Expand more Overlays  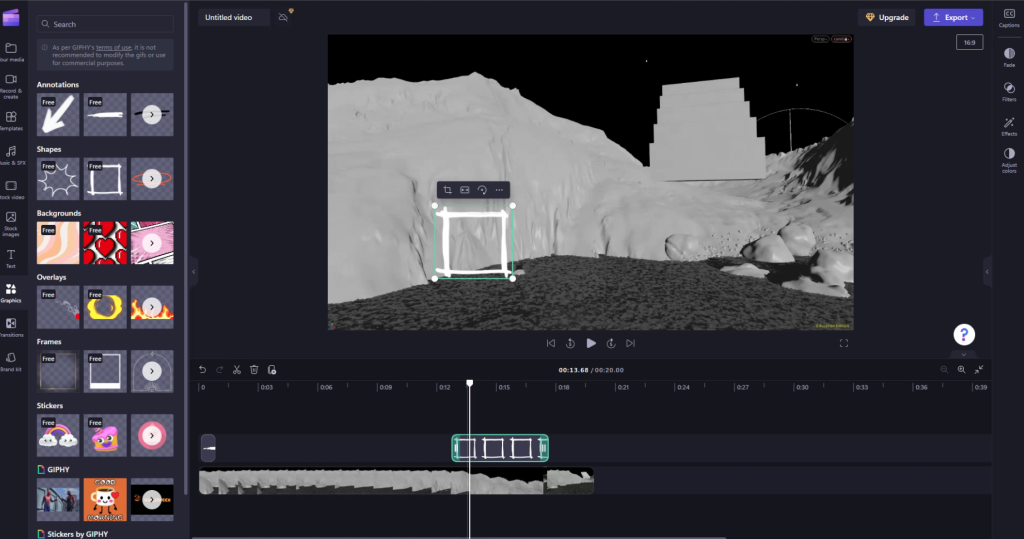(x=152, y=306)
